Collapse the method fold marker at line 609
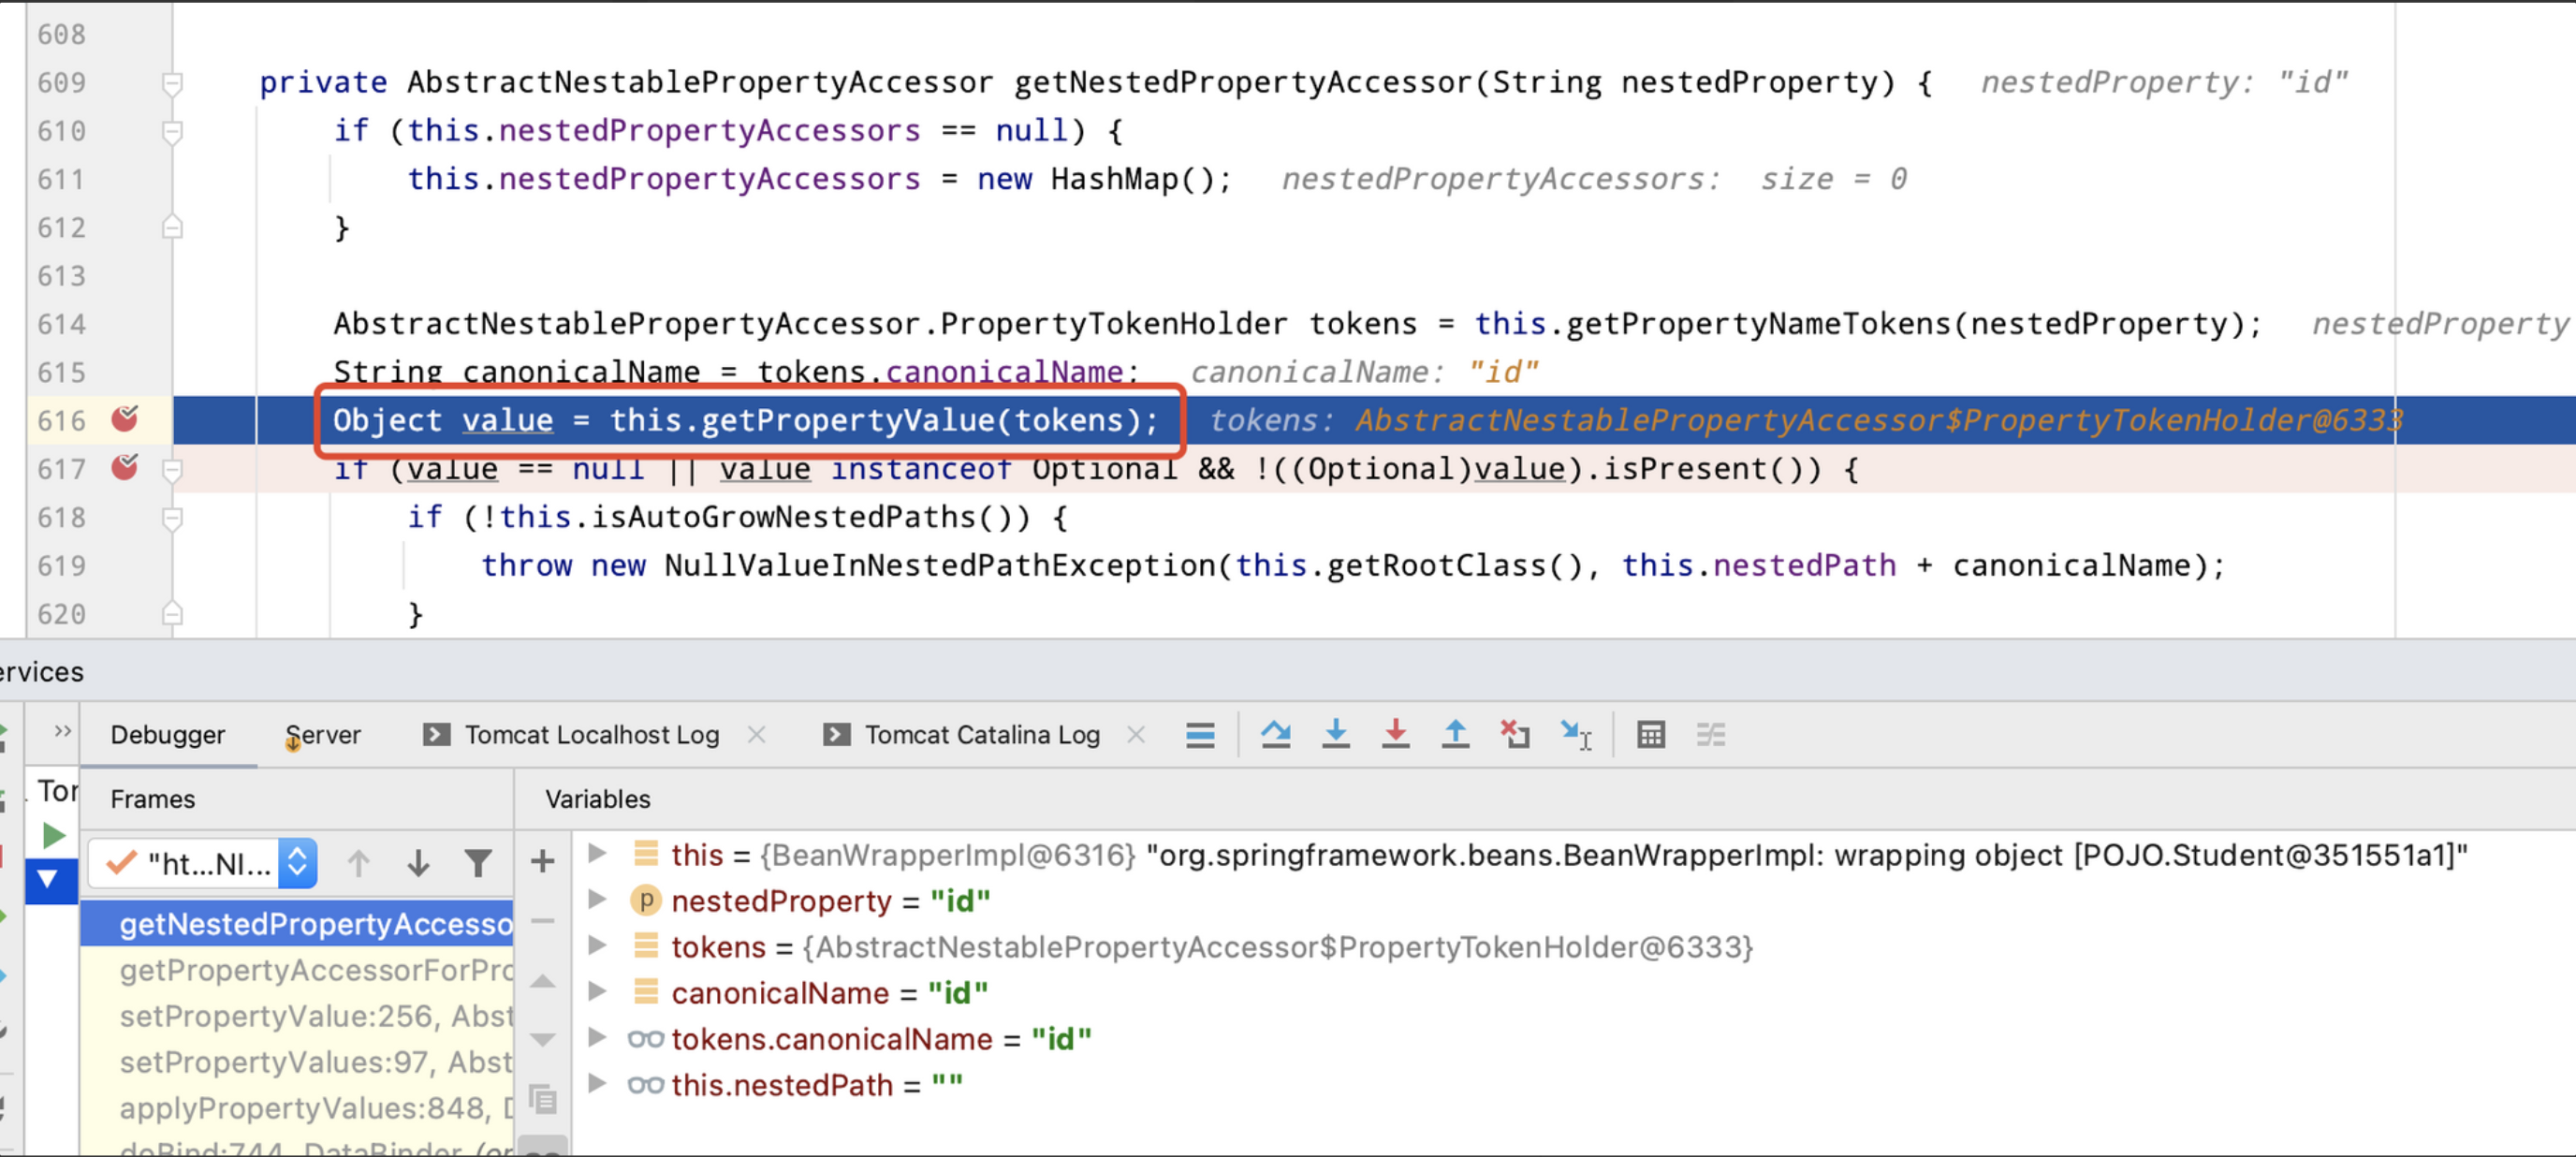This screenshot has width=2576, height=1157. point(172,83)
